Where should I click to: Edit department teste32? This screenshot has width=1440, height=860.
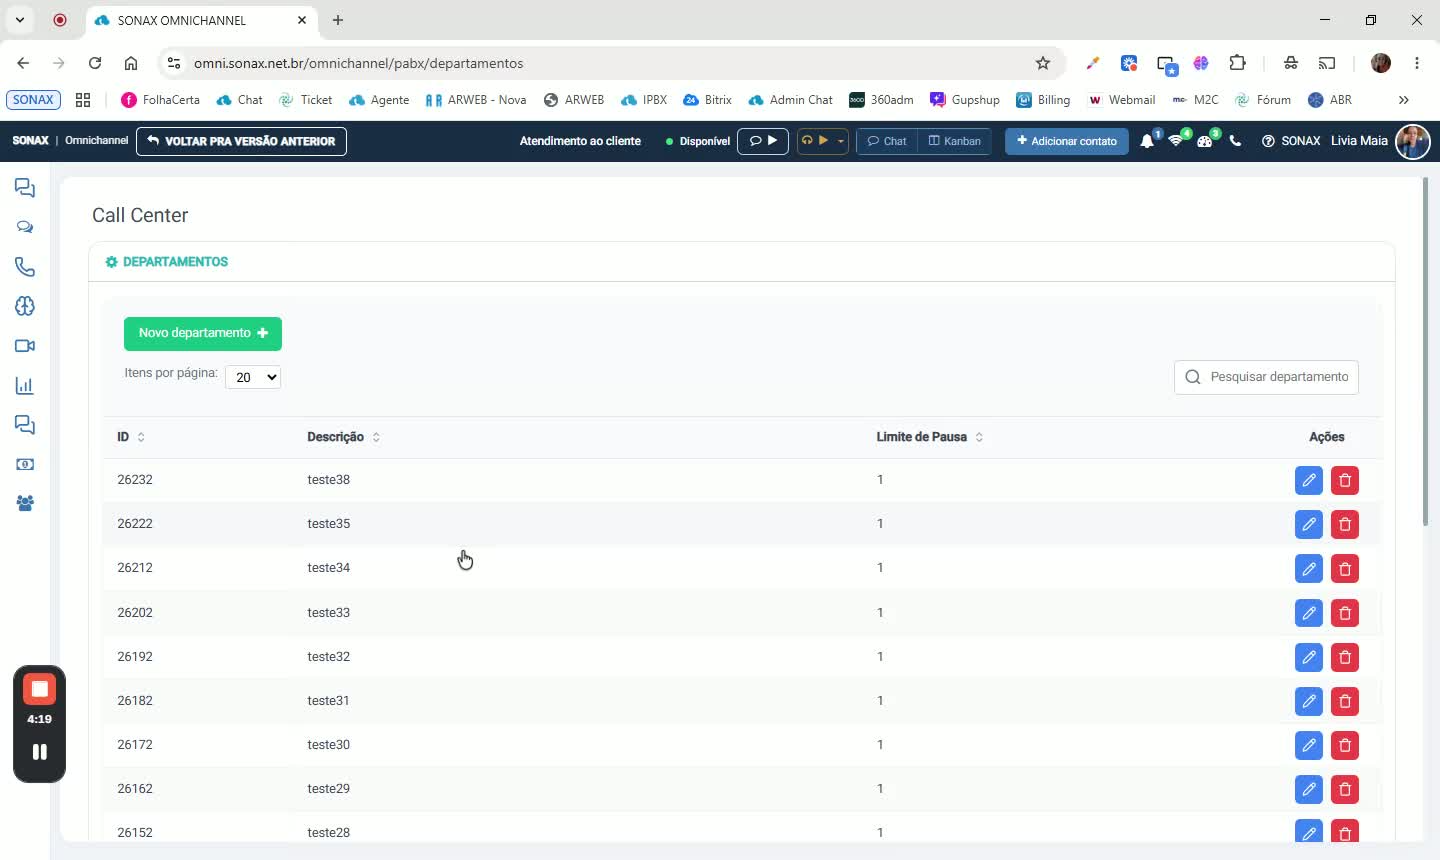pos(1308,657)
